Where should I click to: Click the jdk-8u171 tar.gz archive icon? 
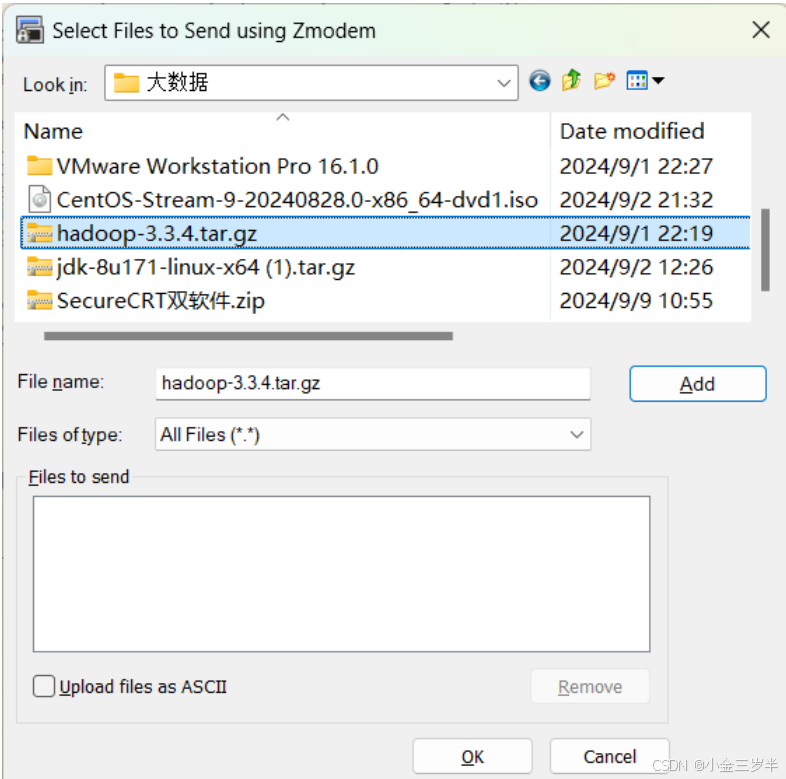pyautogui.click(x=39, y=267)
